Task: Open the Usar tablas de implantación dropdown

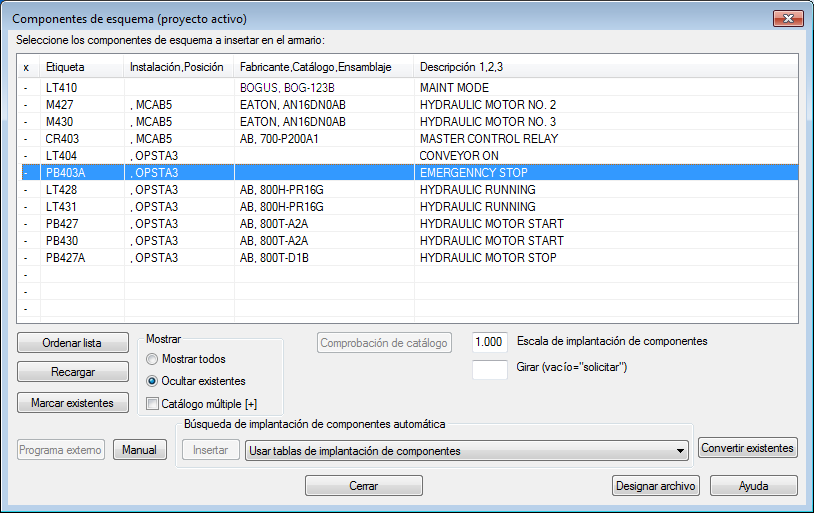Action: (467, 451)
